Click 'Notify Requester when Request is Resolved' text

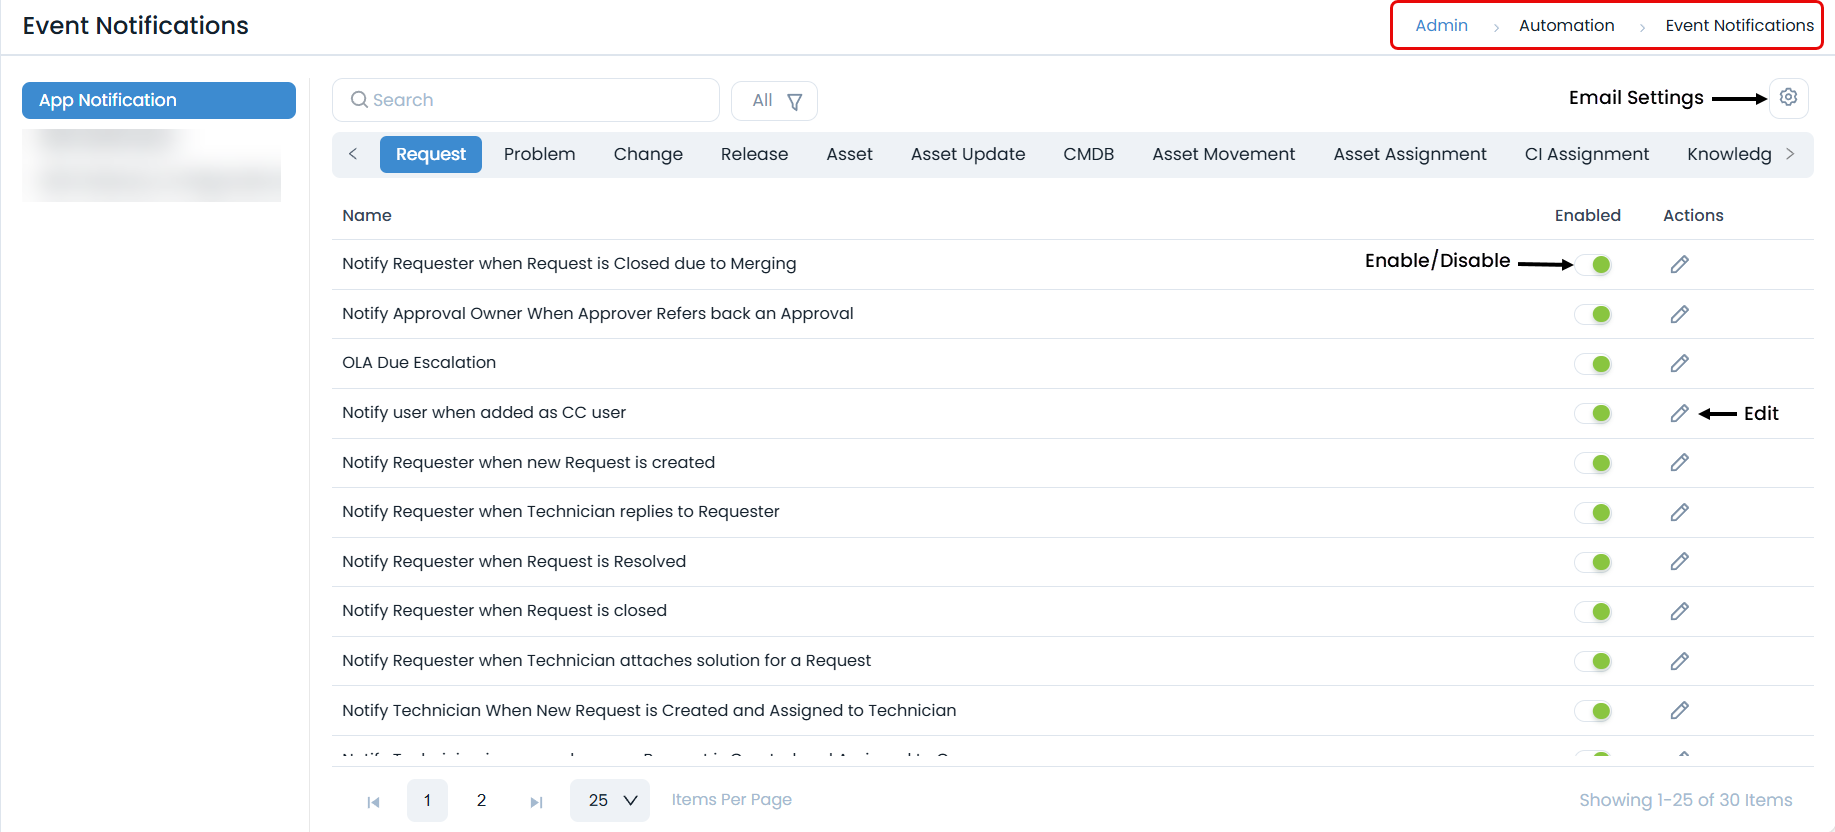[514, 561]
